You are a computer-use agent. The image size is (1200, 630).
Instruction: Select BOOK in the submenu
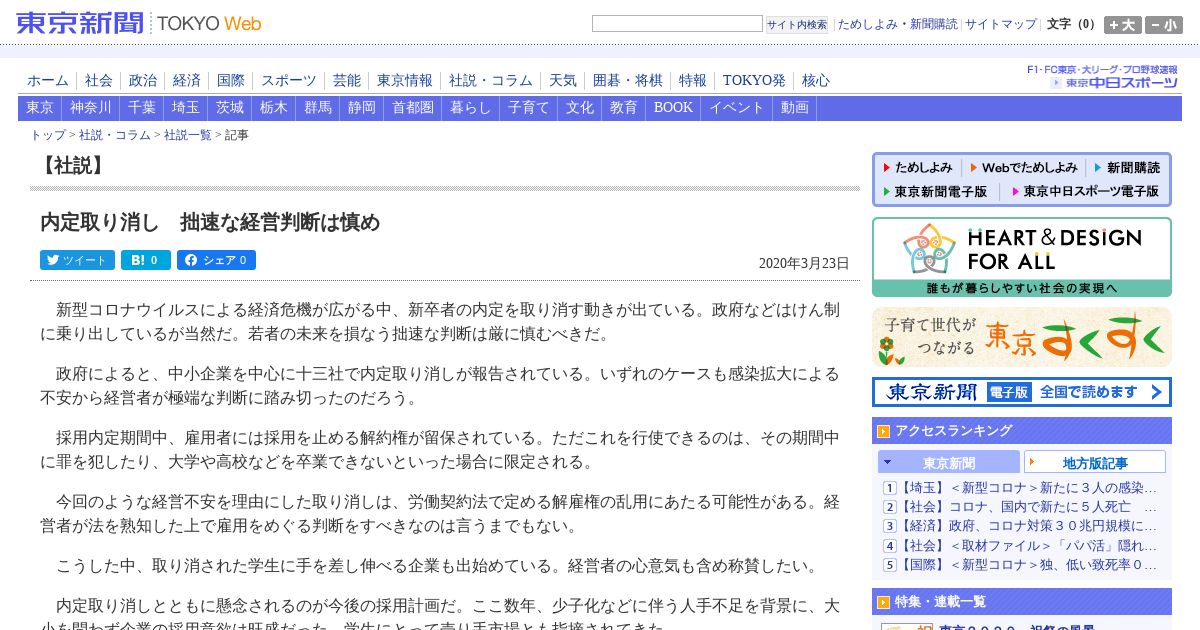[x=673, y=108]
